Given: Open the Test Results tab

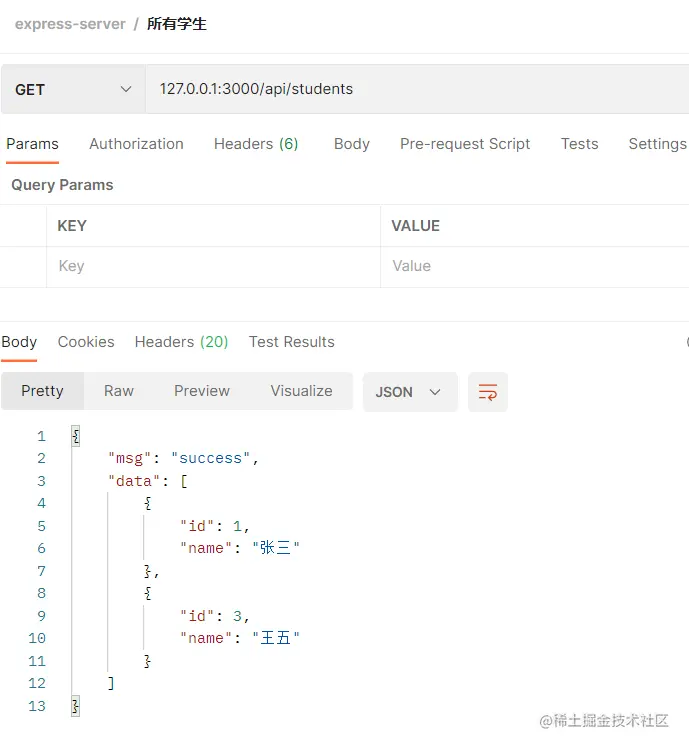Looking at the screenshot, I should 292,342.
